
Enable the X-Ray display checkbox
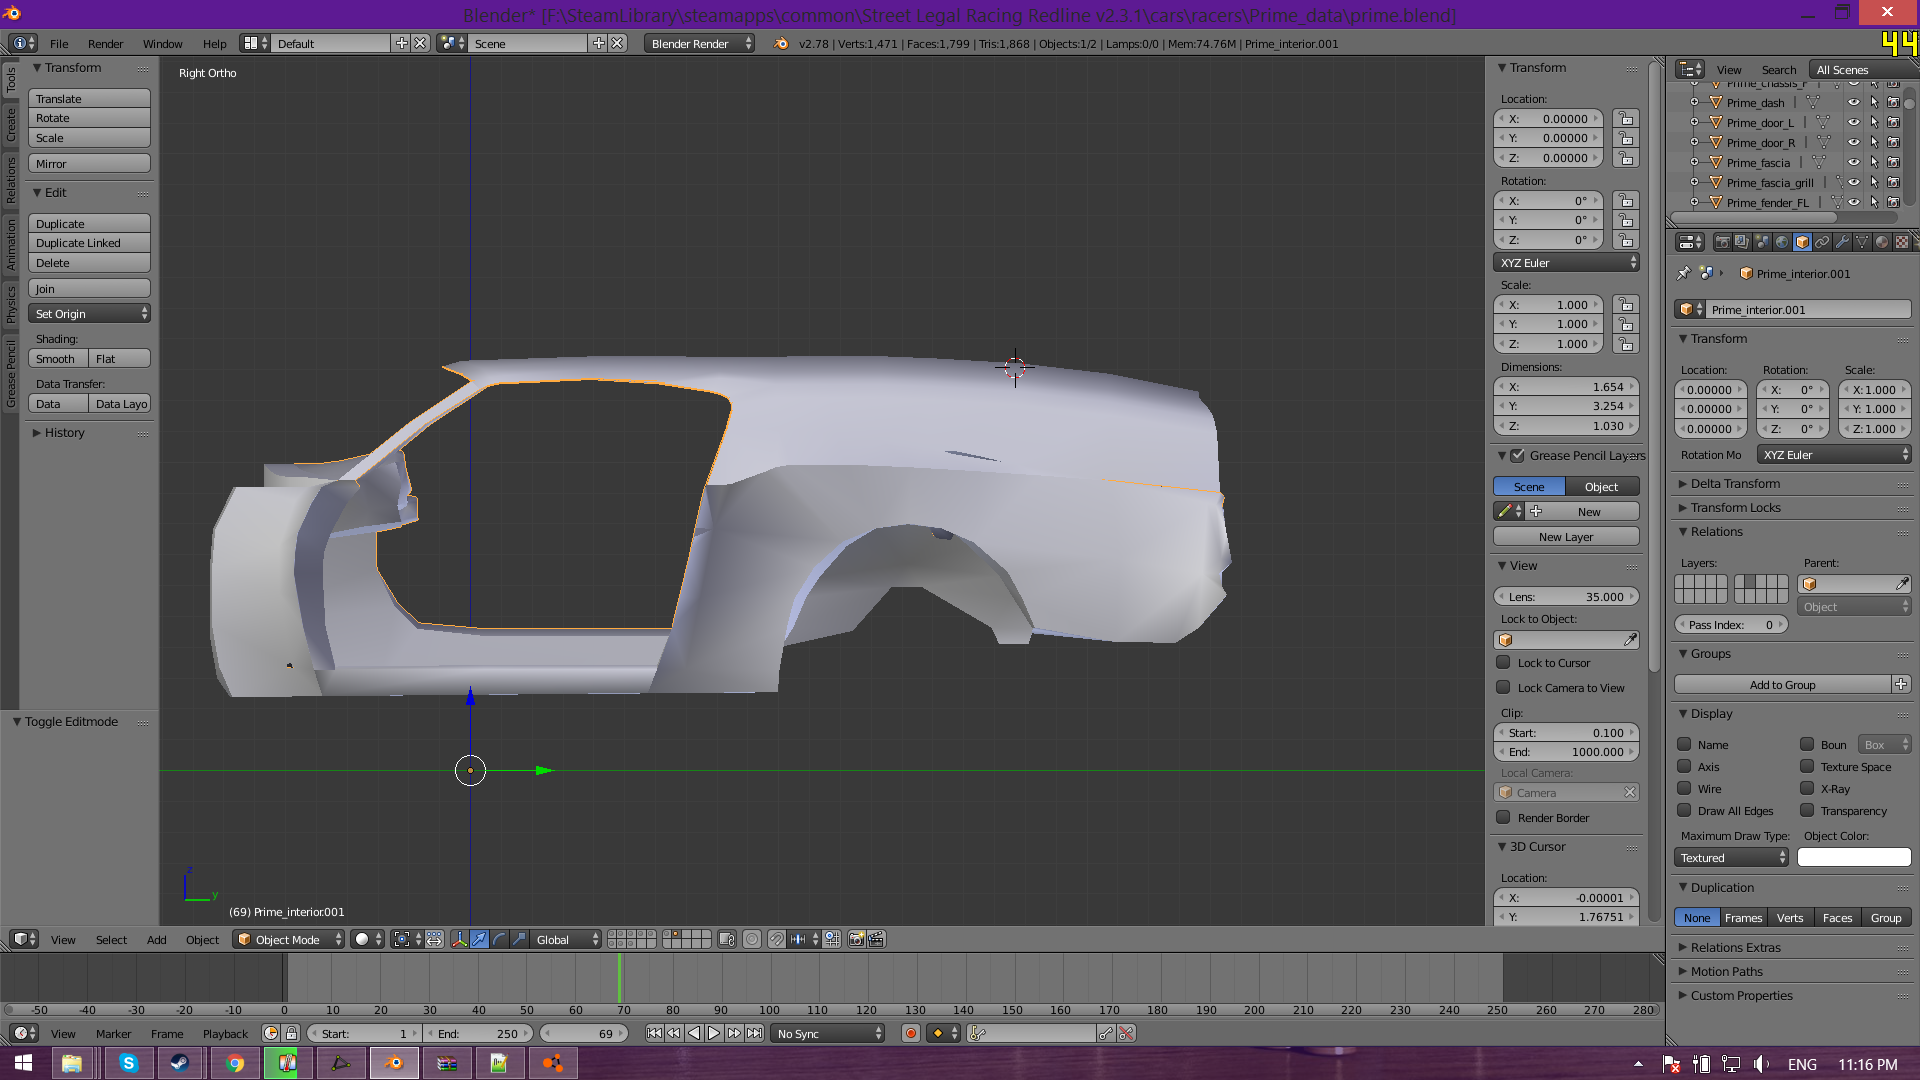[1807, 788]
